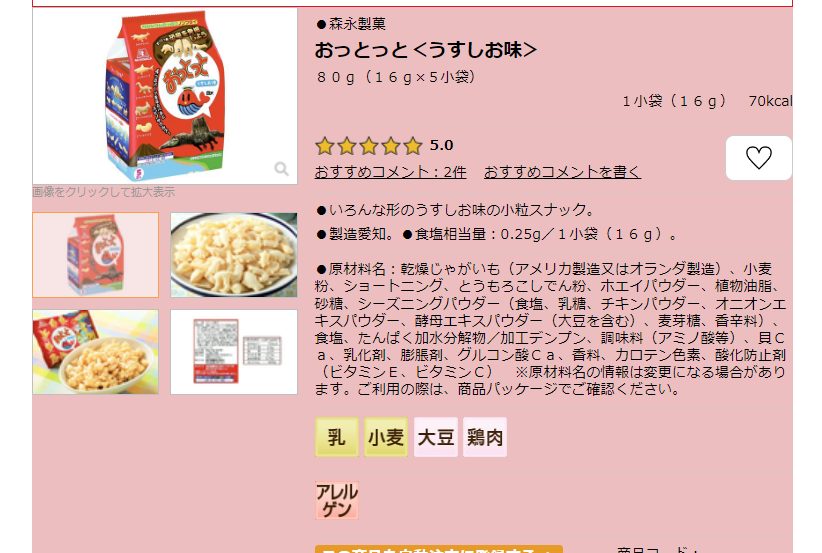Select the 鶏肉 allergen badge
Screen dimensions: 822x553
click(485, 437)
